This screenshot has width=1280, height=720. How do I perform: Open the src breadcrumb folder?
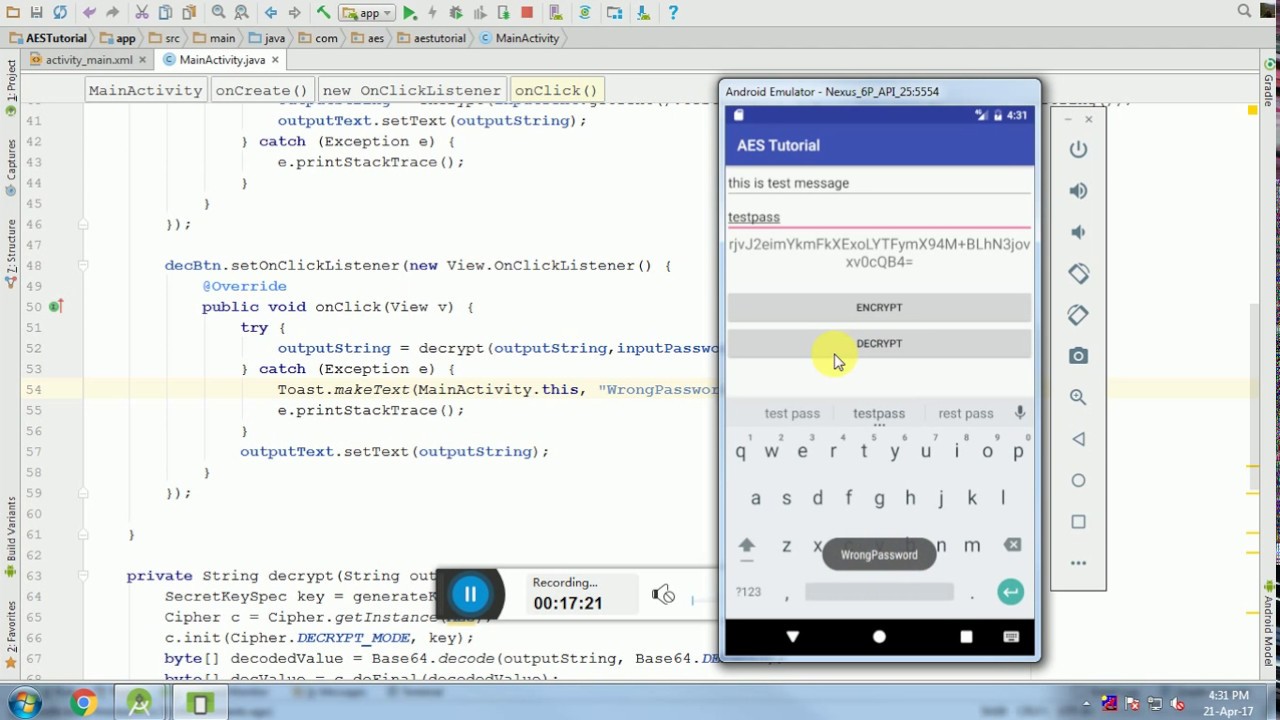[x=164, y=38]
